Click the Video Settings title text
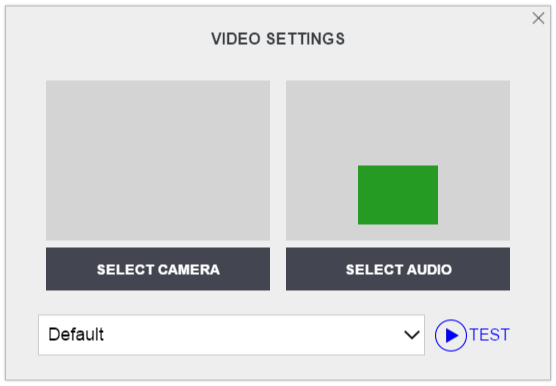 (278, 39)
